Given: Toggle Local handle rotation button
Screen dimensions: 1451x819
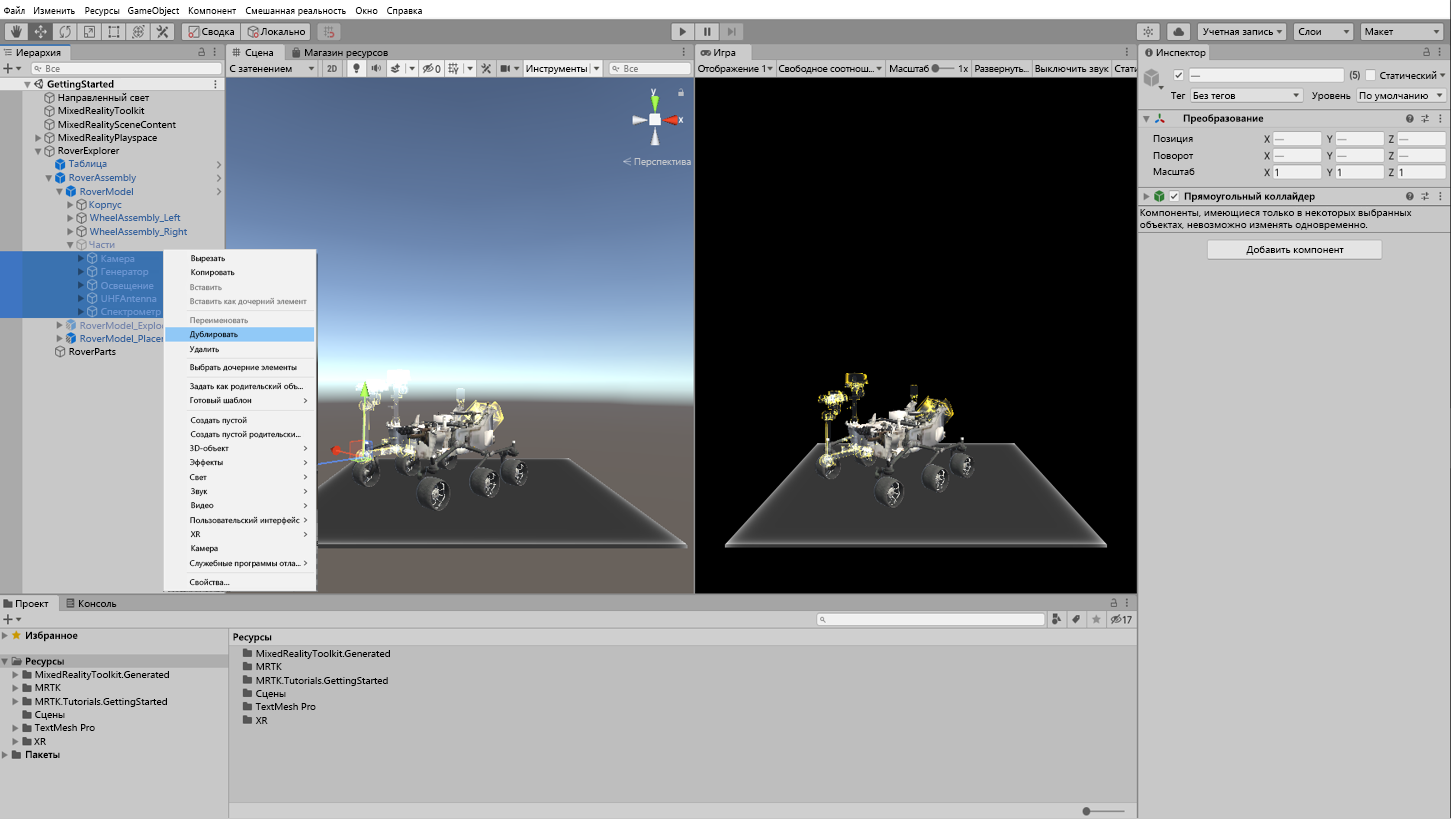Looking at the screenshot, I should tap(276, 32).
